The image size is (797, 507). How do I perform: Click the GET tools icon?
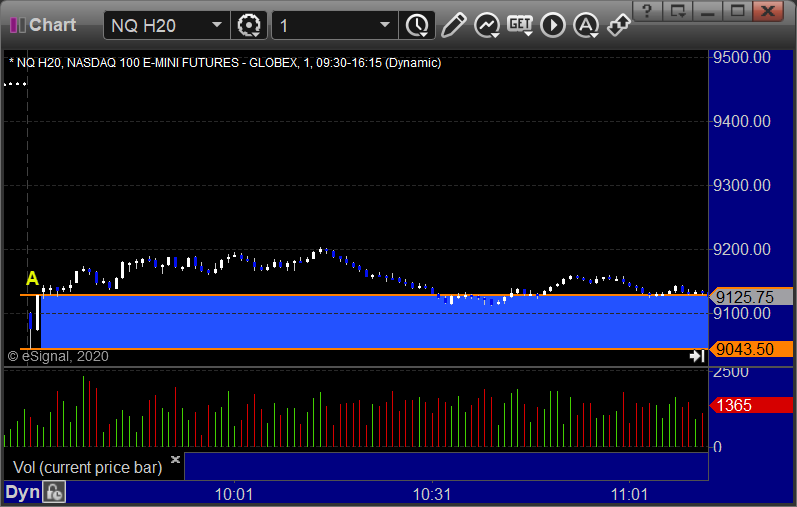tap(520, 25)
